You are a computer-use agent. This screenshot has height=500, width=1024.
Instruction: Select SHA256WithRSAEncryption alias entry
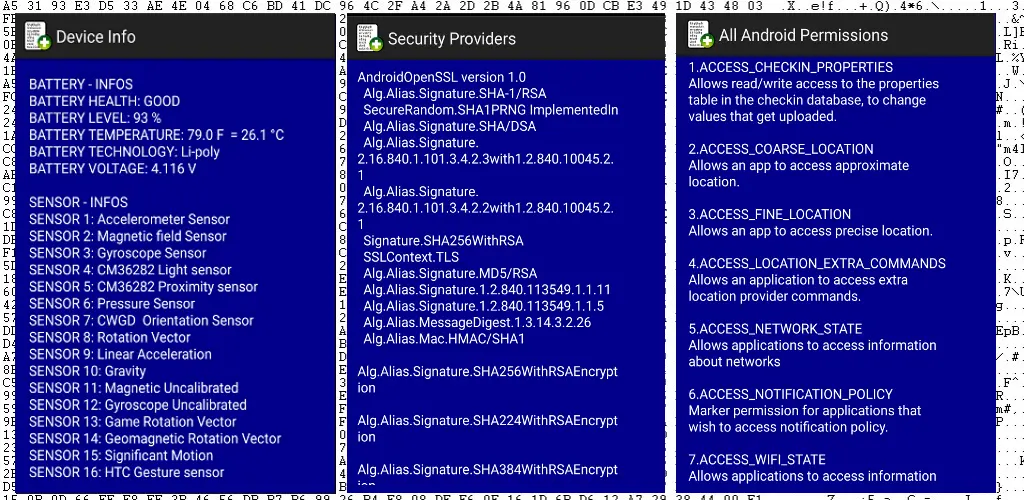tap(488, 380)
